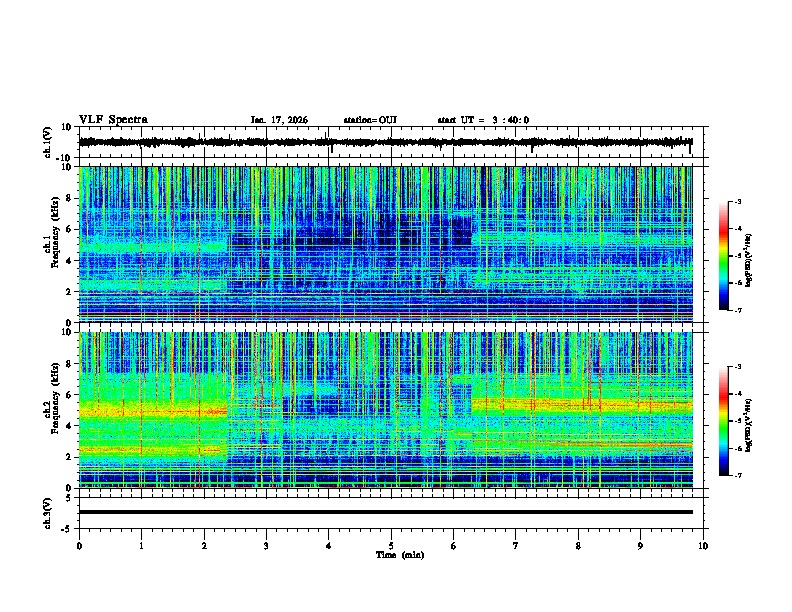
Task: Click tick label "9" on the Time axis
Action: pos(640,546)
